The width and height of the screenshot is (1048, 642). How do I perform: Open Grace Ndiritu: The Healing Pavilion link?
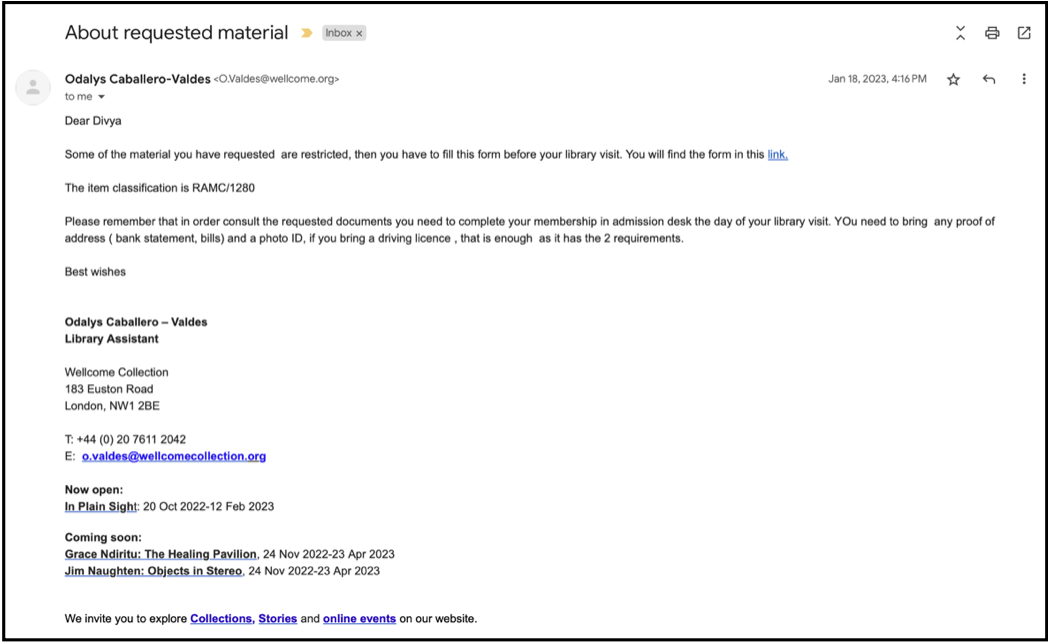160,554
